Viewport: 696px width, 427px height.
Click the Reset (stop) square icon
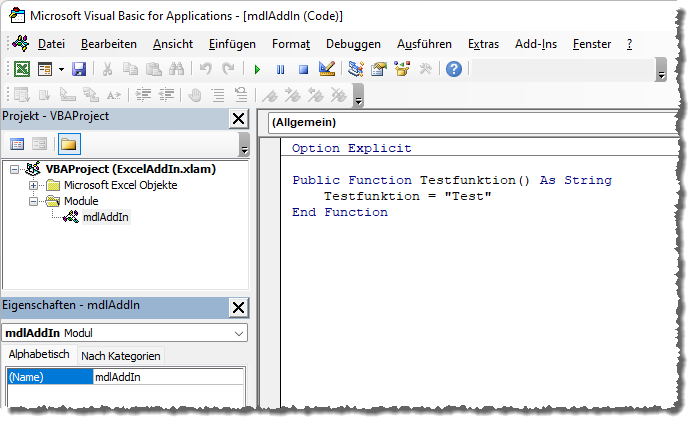(x=303, y=69)
